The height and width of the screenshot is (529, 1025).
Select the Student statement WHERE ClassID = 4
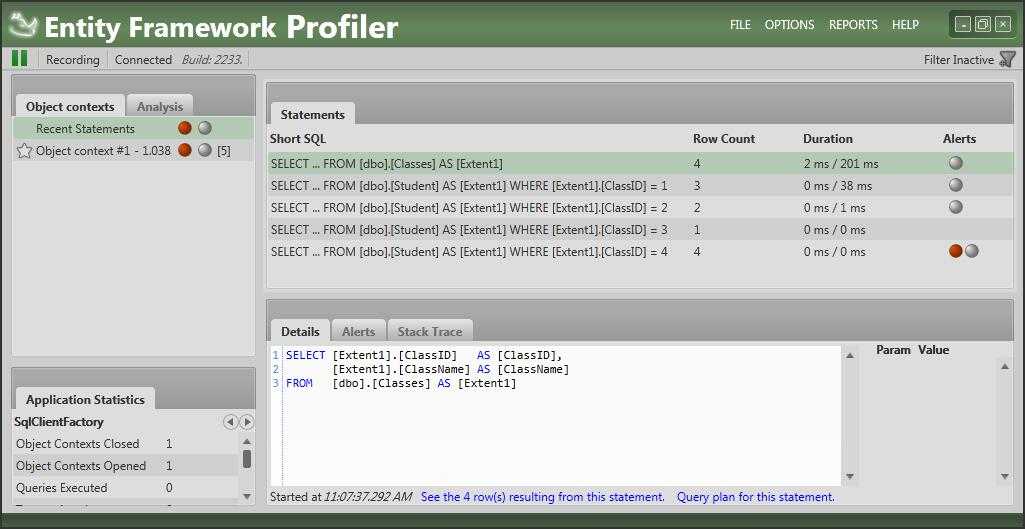[639, 252]
